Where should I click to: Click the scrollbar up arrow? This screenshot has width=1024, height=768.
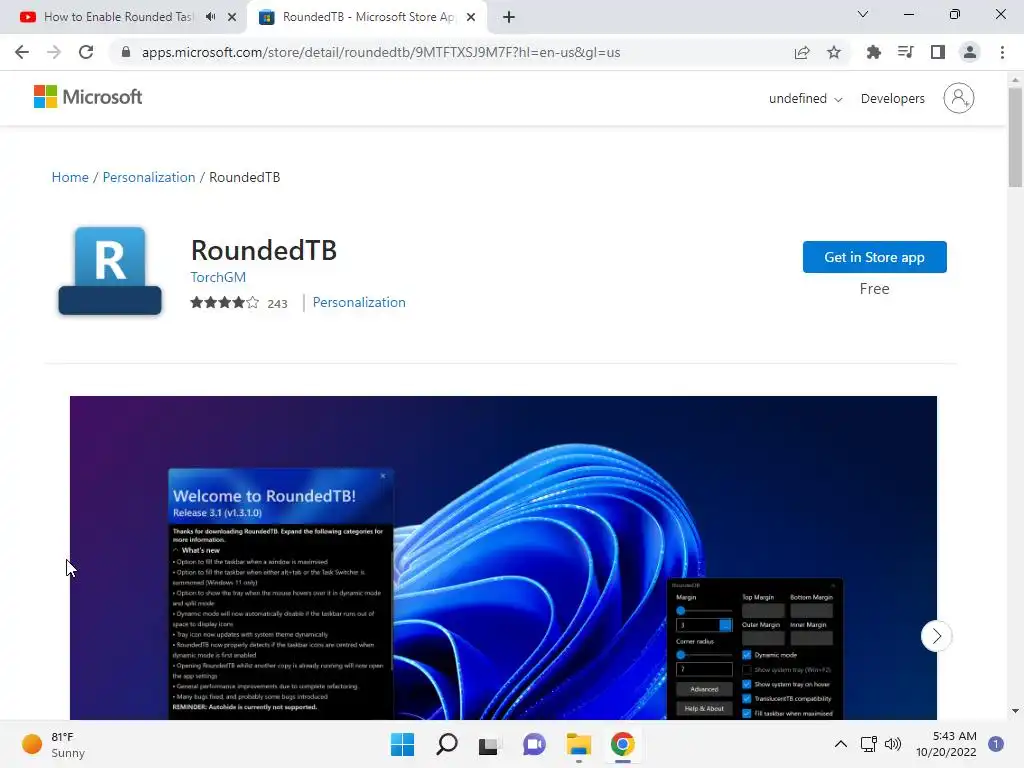(x=1015, y=80)
